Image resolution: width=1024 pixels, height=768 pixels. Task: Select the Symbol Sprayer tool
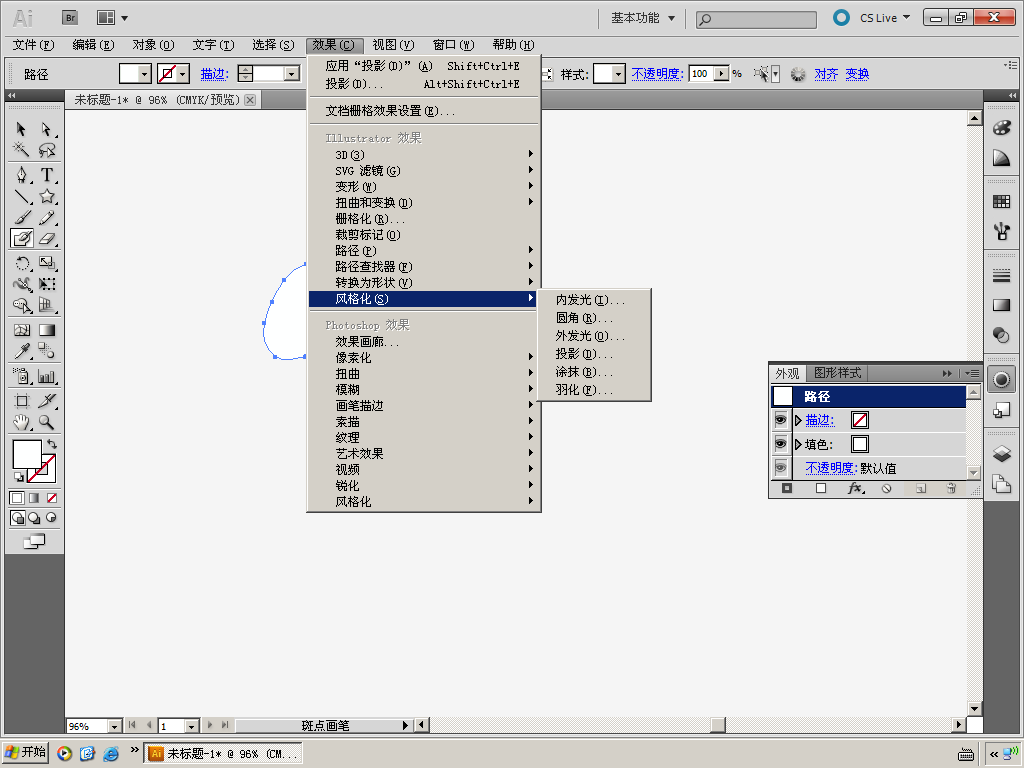tap(21, 376)
